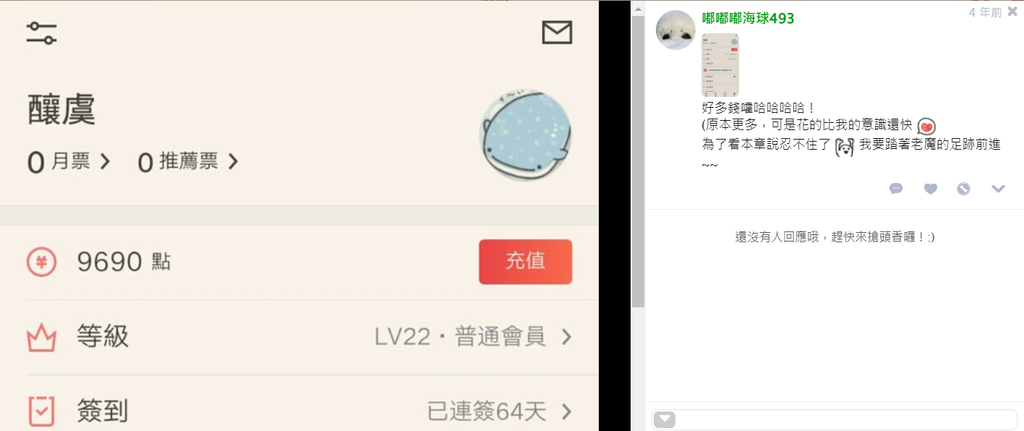Click the blue whale profile avatar
The height and width of the screenshot is (431, 1024).
525,135
